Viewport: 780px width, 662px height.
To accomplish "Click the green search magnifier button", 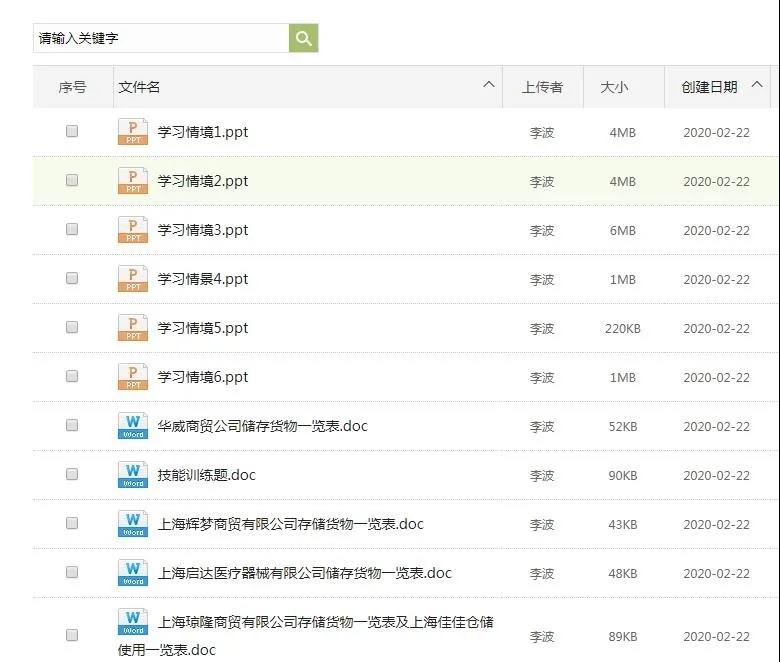I will (x=304, y=38).
